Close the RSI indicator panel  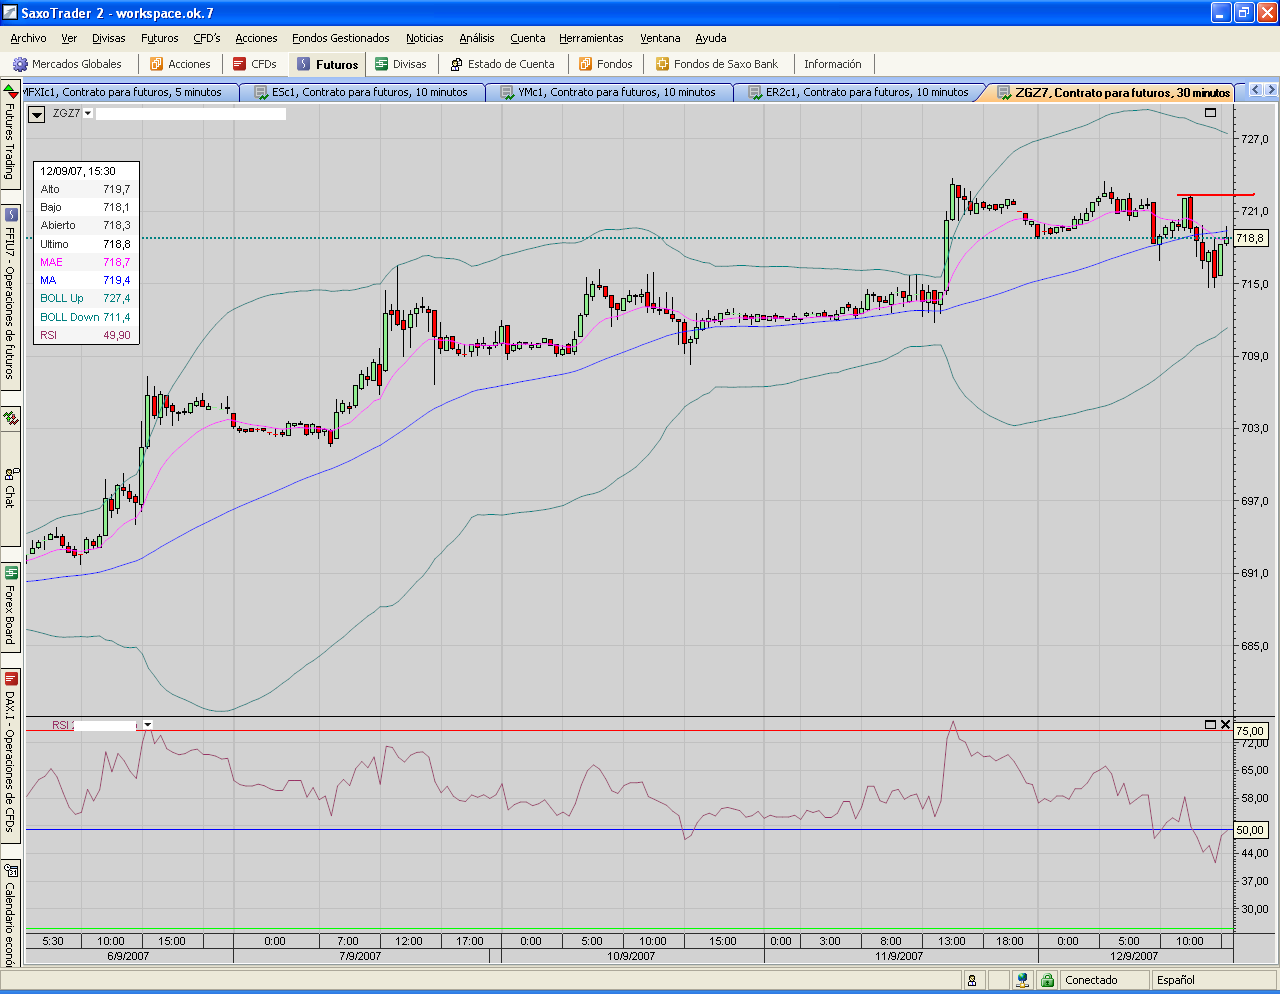(1225, 724)
